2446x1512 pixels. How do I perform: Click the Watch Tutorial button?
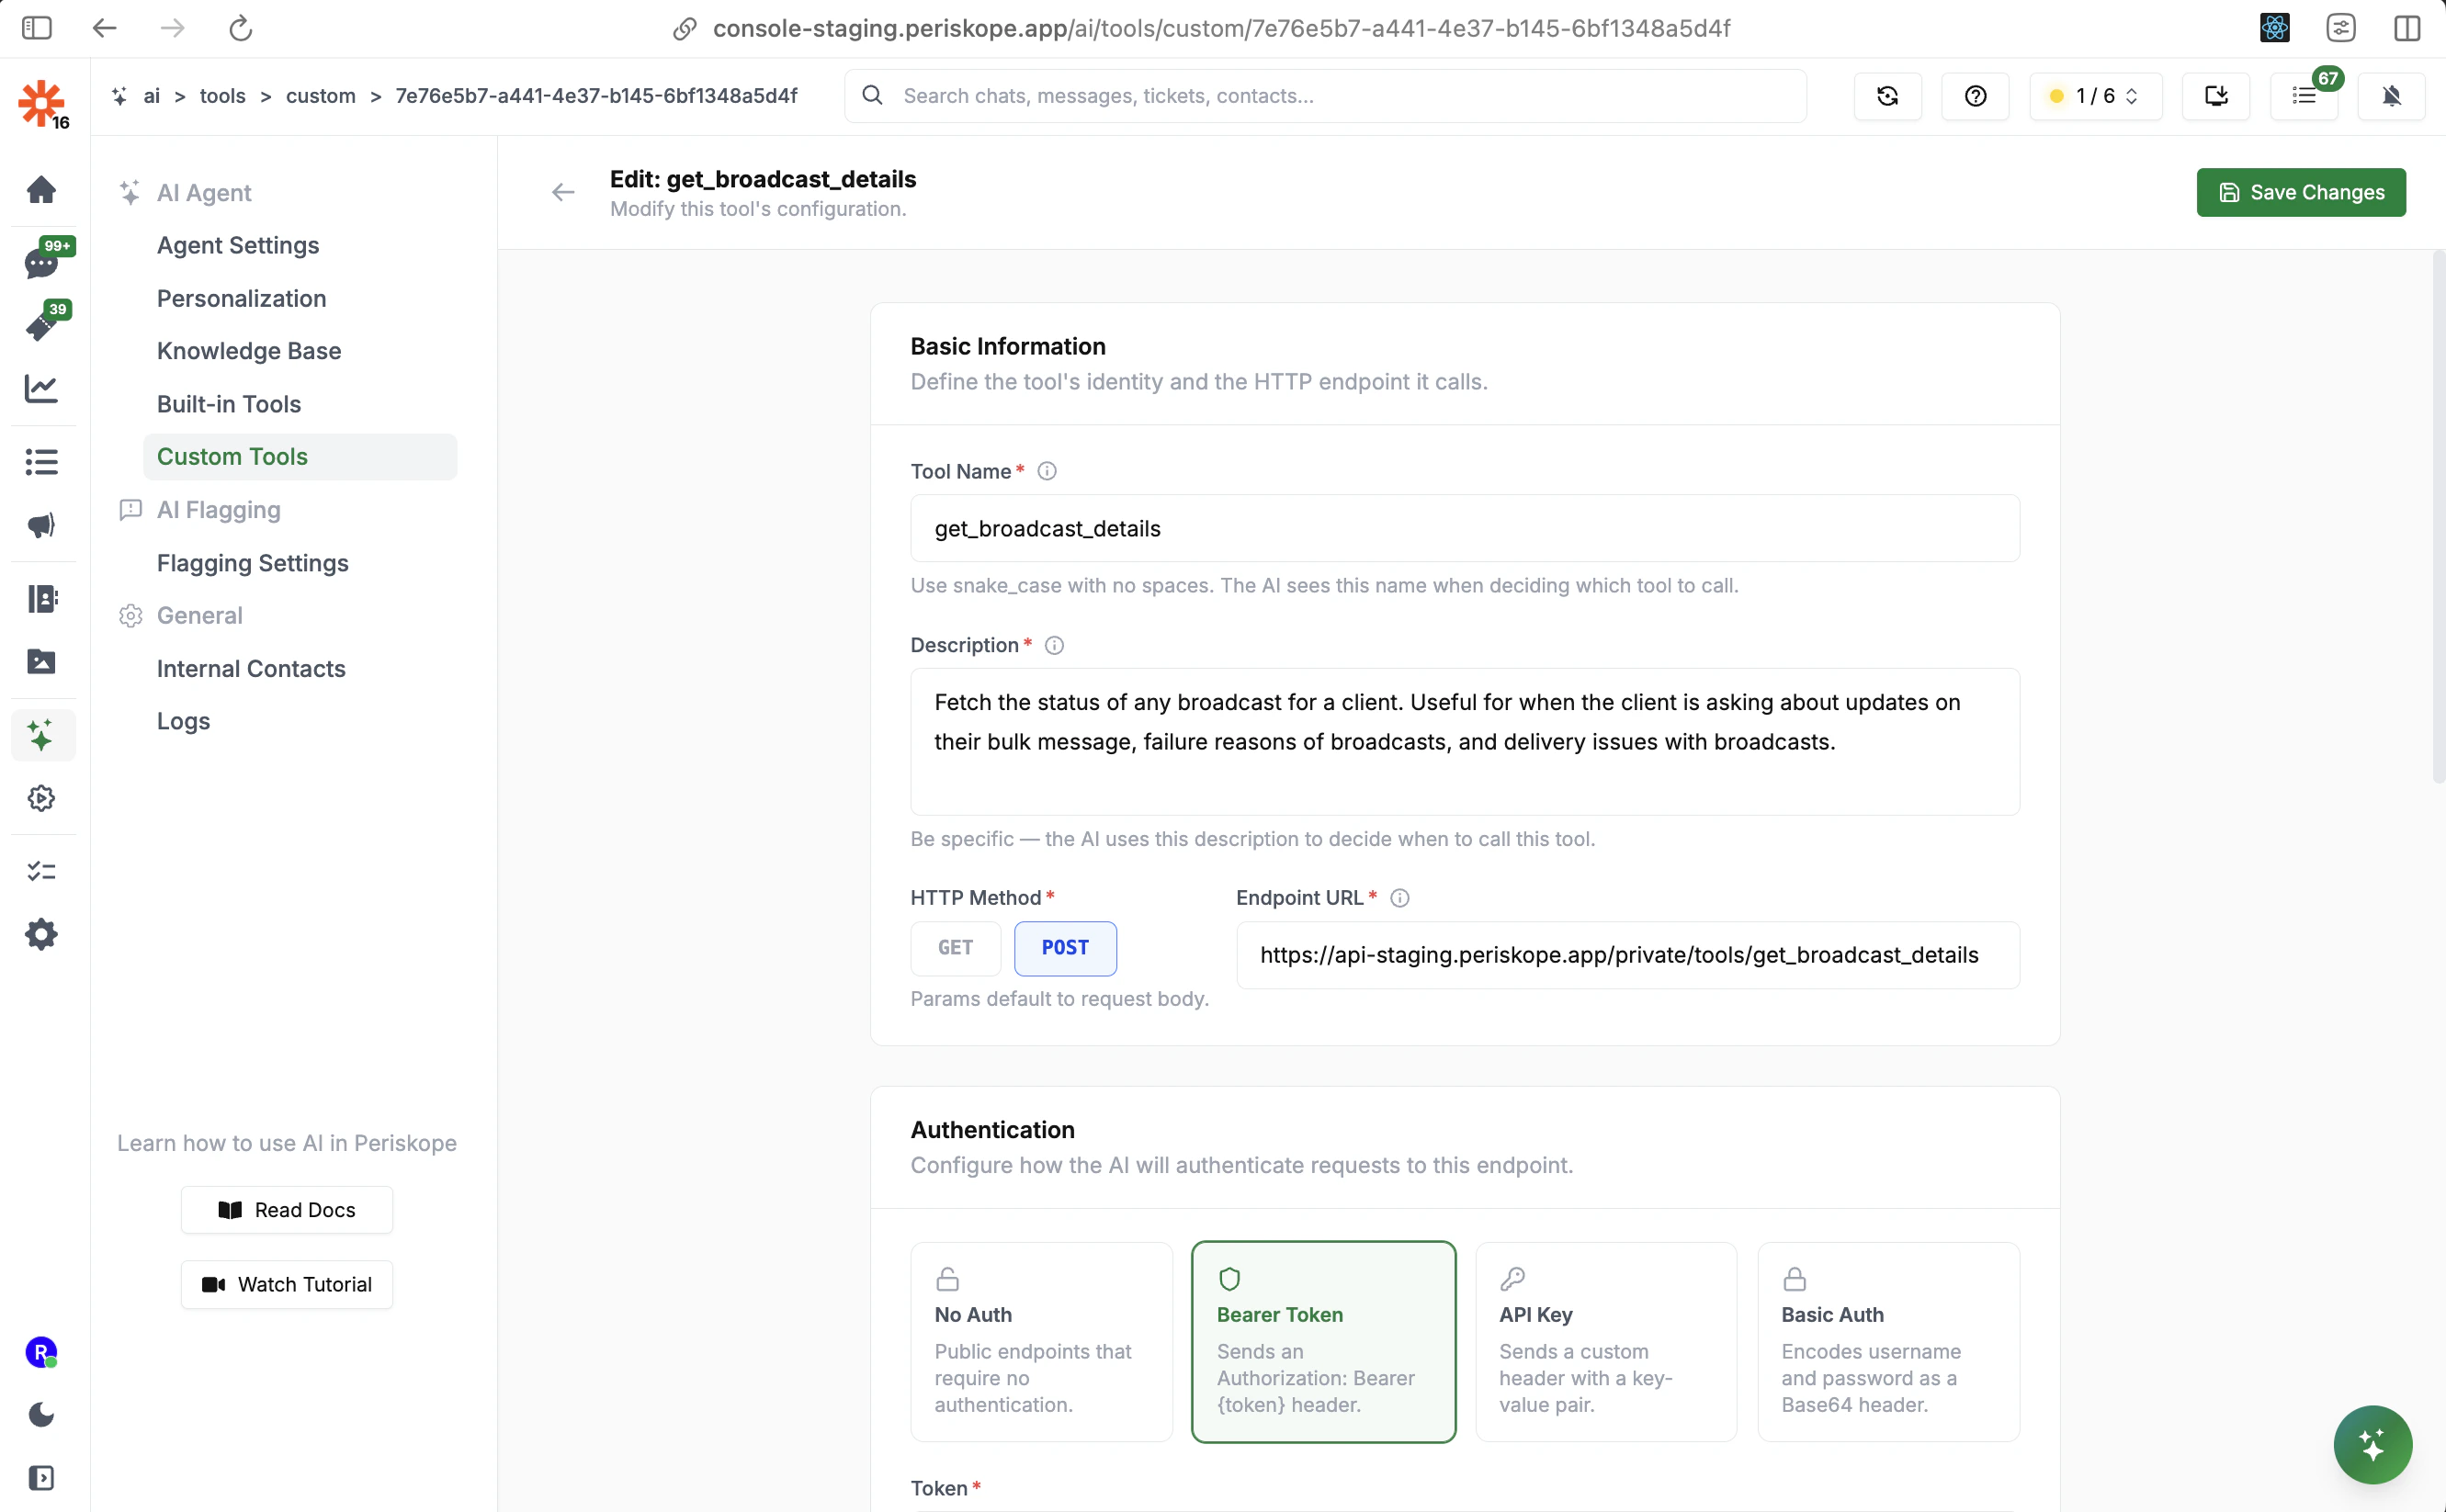[x=287, y=1284]
